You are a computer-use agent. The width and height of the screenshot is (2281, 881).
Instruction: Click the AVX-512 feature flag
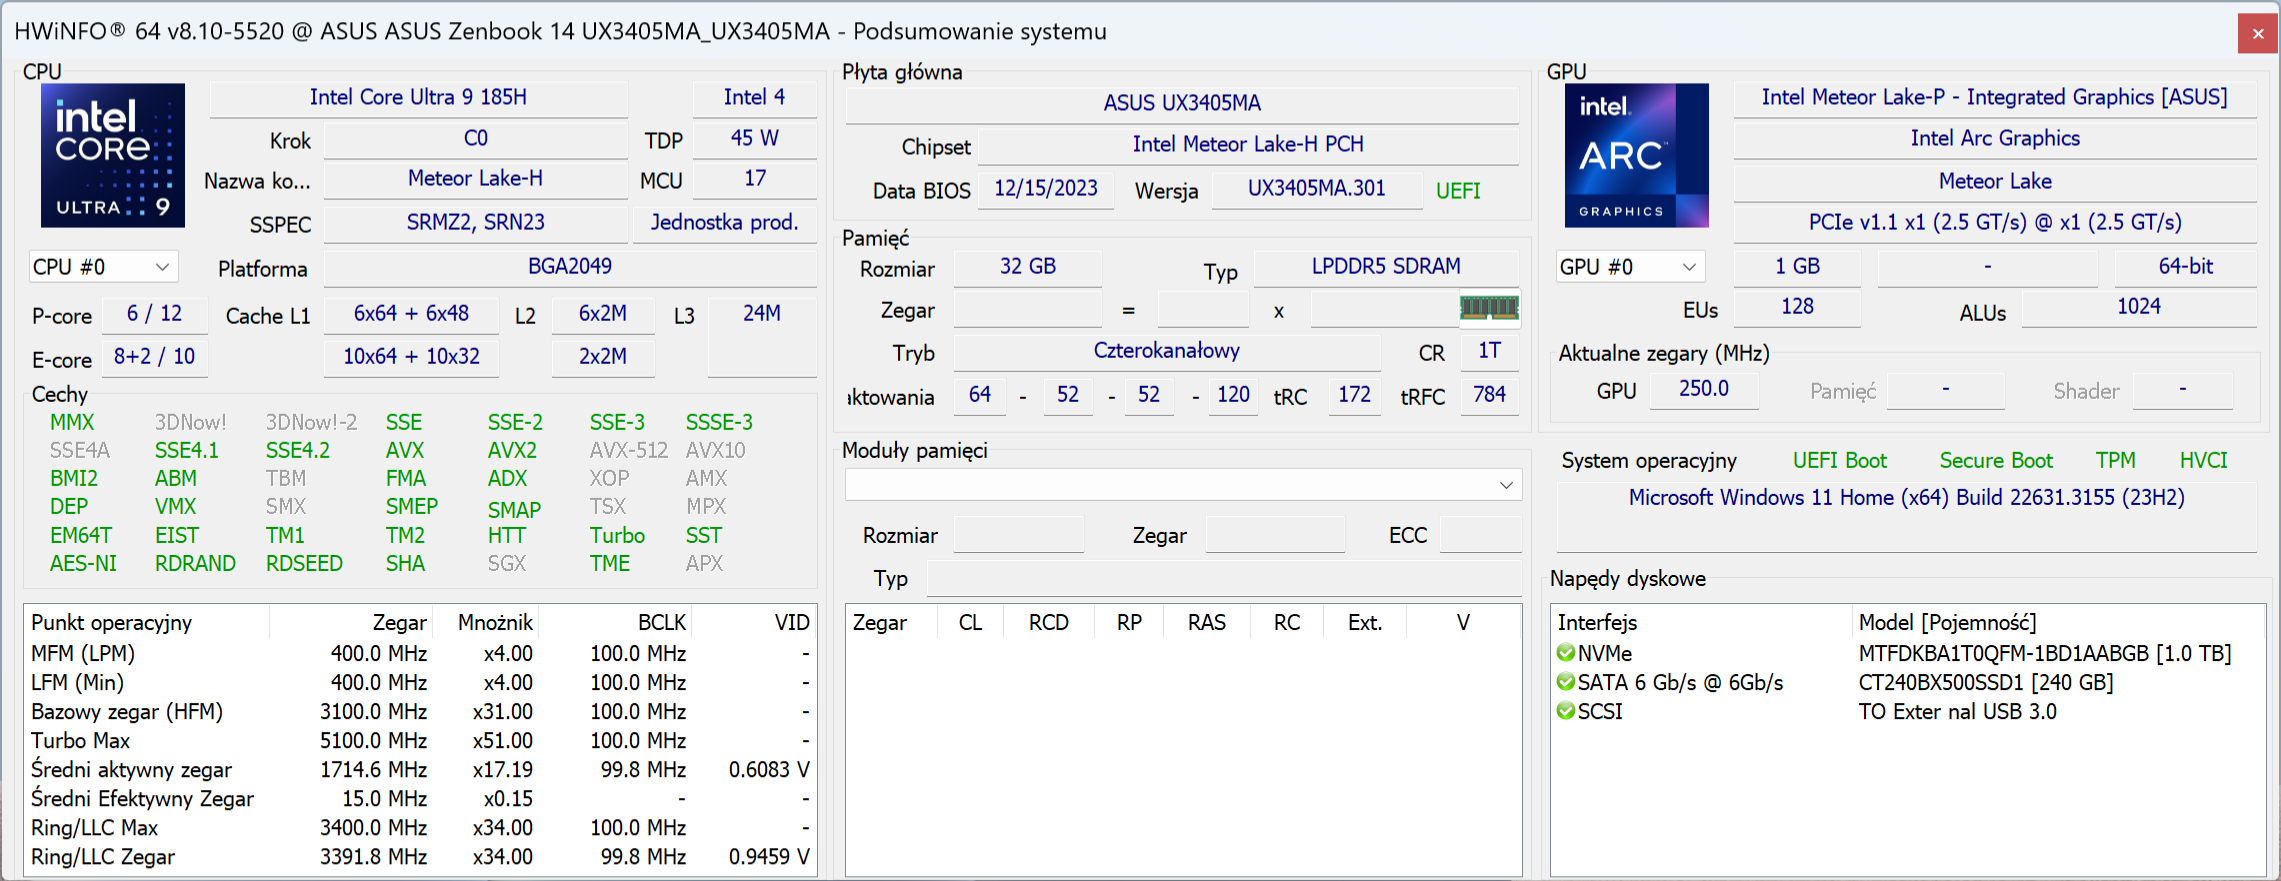tap(628, 451)
